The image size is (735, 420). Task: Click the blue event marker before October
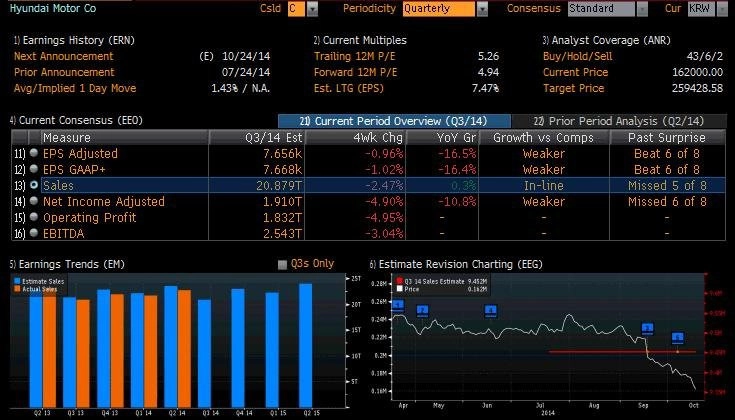point(677,338)
